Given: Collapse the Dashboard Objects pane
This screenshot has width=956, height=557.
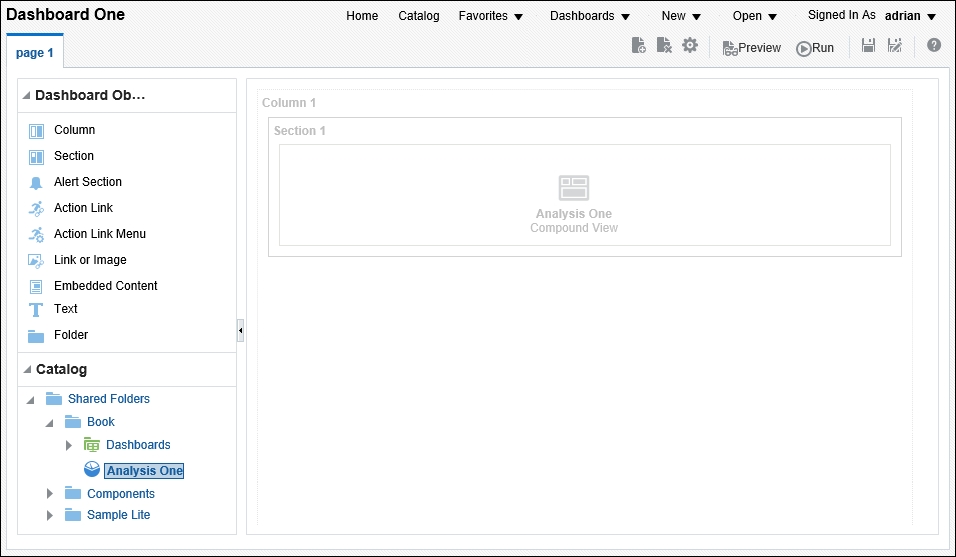Looking at the screenshot, I should click(x=27, y=95).
